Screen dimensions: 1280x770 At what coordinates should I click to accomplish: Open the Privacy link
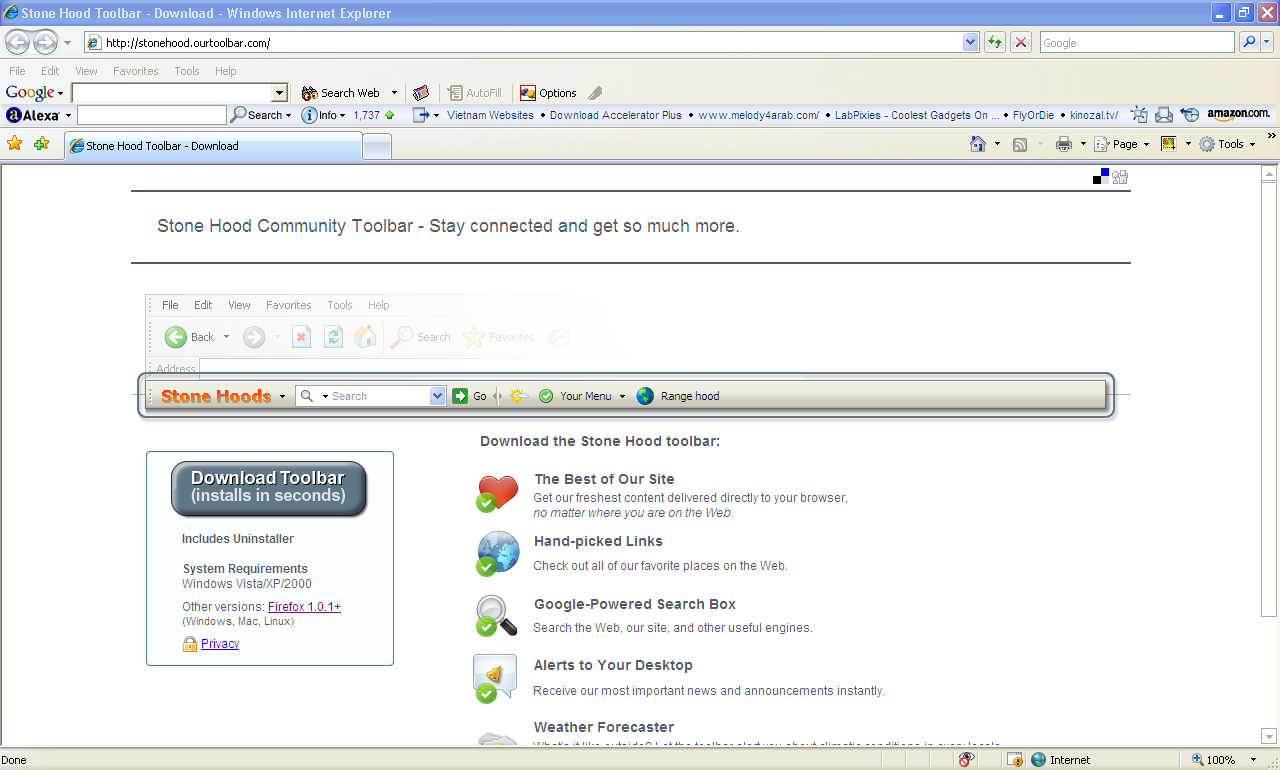(220, 644)
